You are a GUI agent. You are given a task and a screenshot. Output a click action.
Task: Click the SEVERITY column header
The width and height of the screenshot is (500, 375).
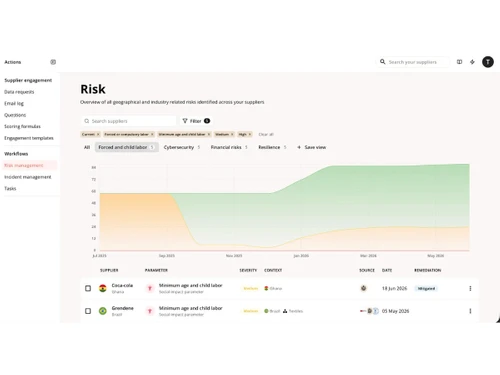coord(248,270)
